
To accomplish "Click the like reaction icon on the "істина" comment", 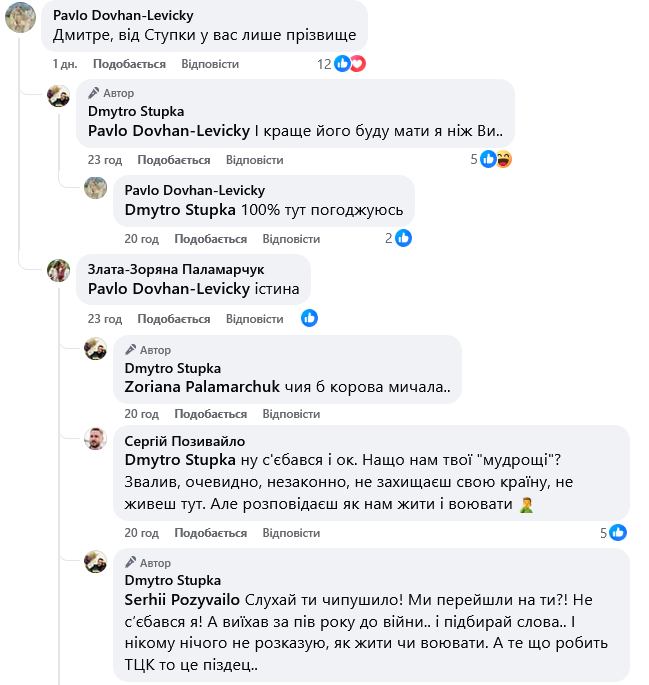I will (x=309, y=318).
